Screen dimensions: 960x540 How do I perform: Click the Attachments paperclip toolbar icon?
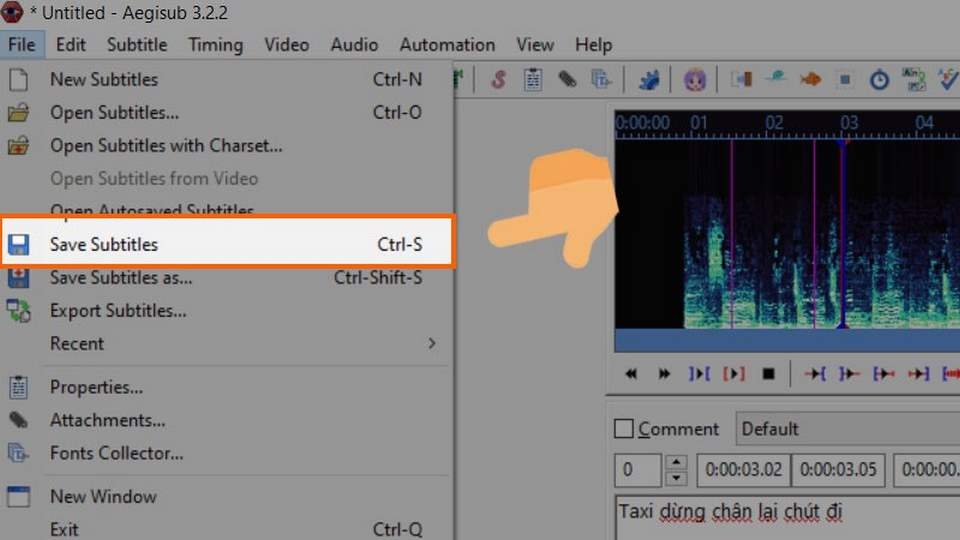[x=567, y=80]
